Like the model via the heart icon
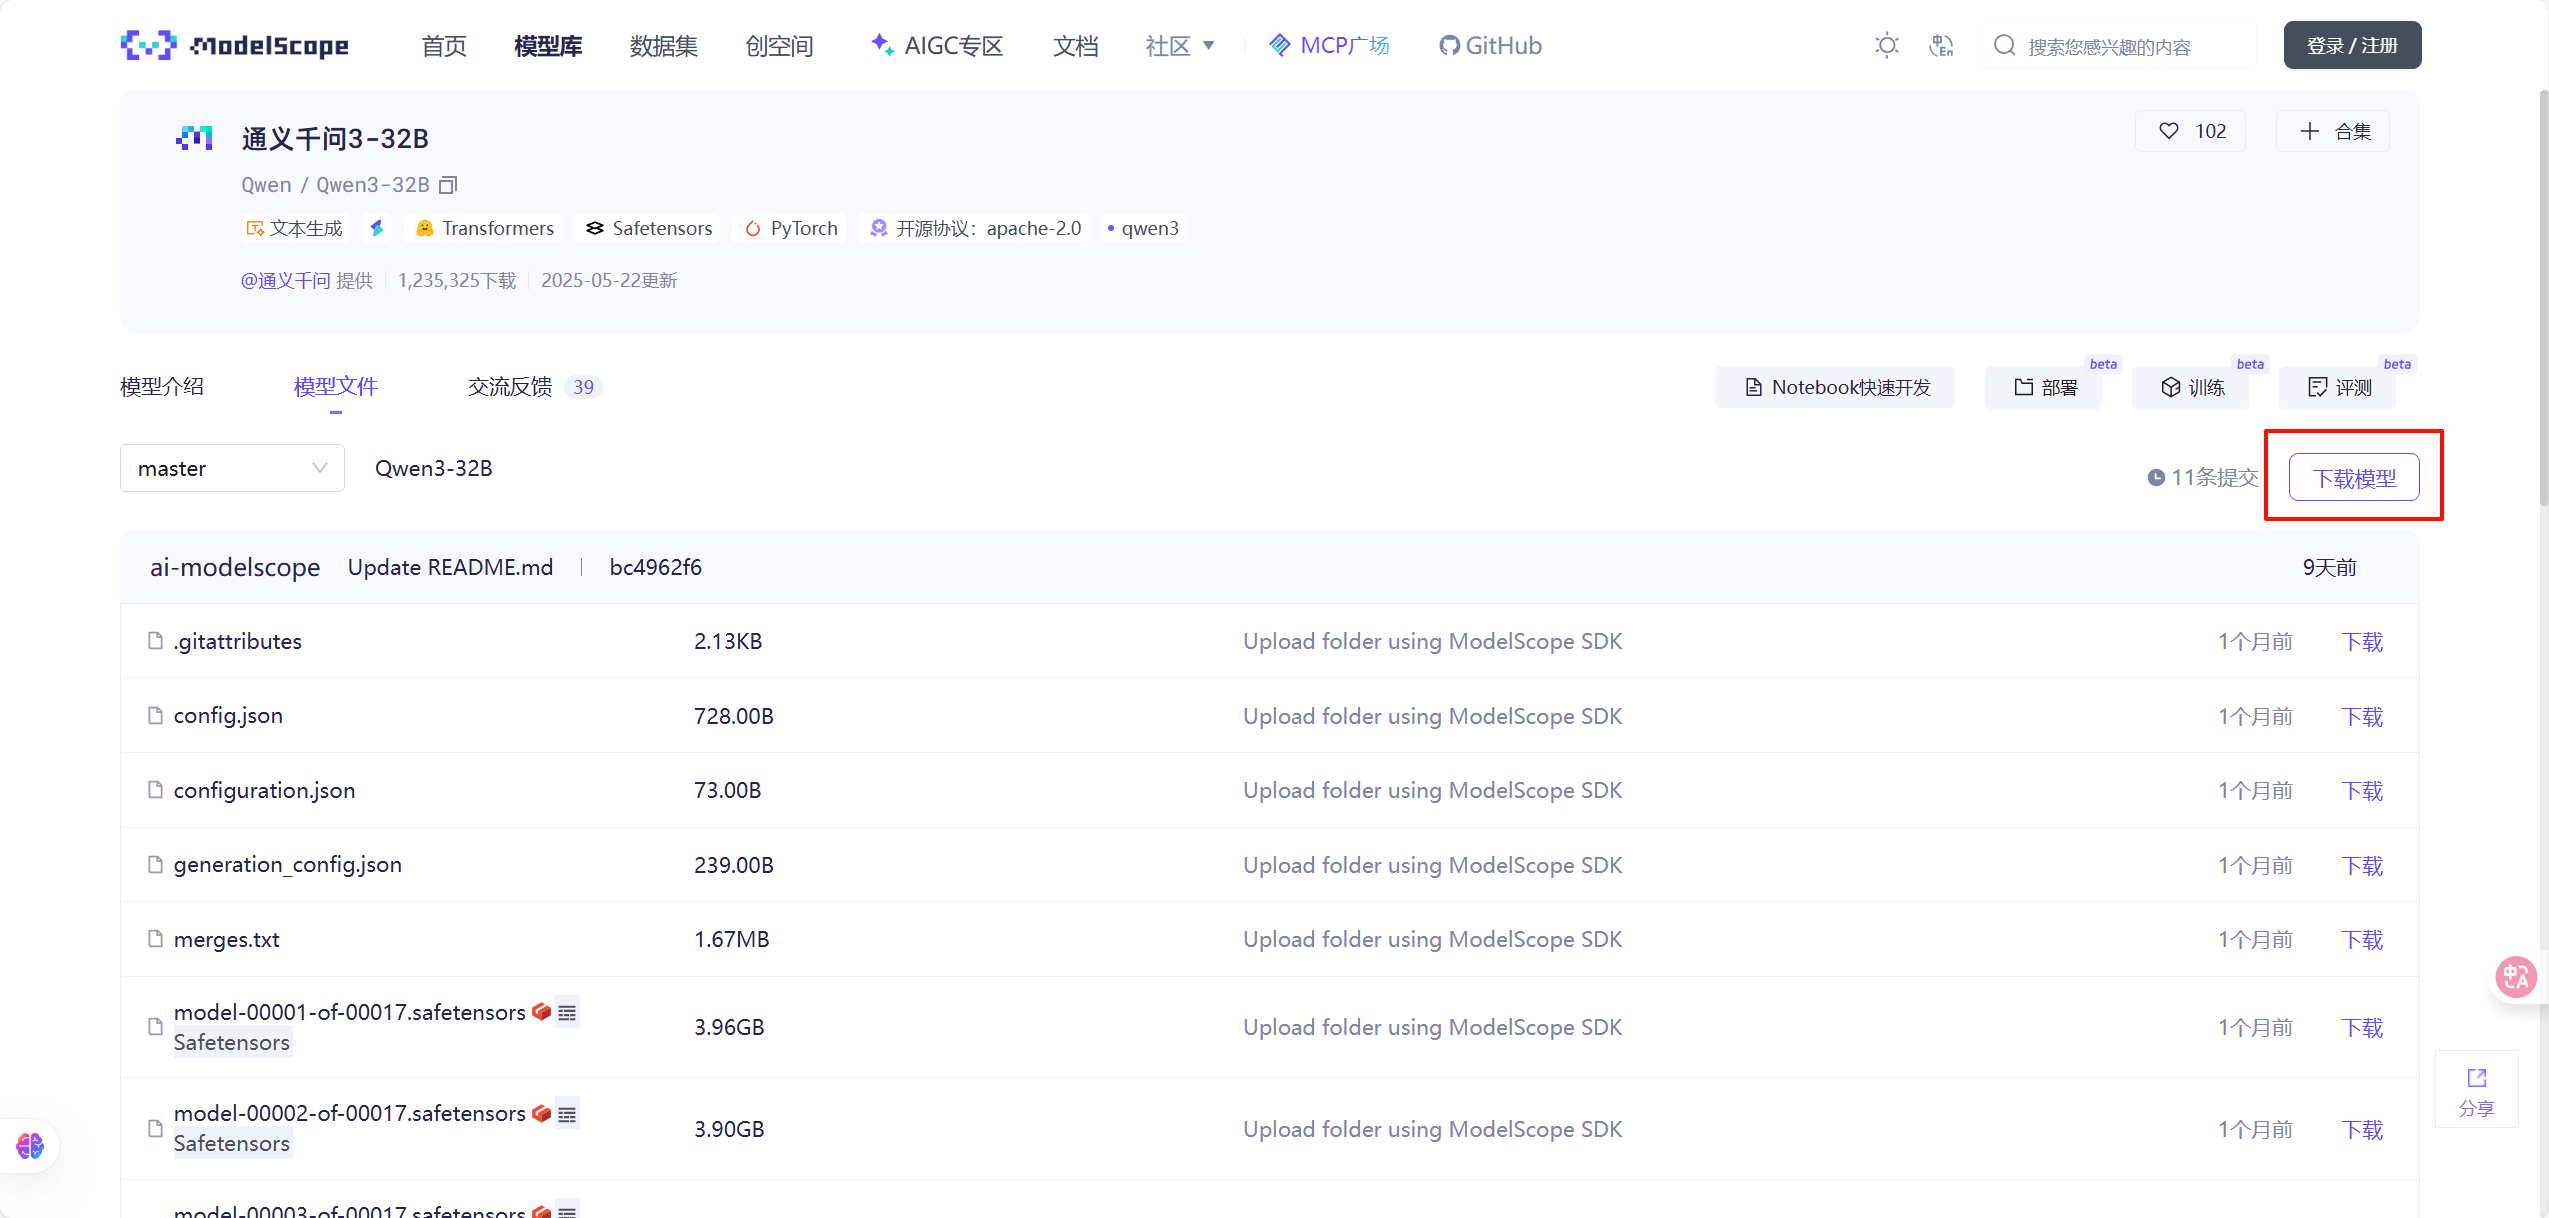Screen dimensions: 2549x1218 (2168, 131)
